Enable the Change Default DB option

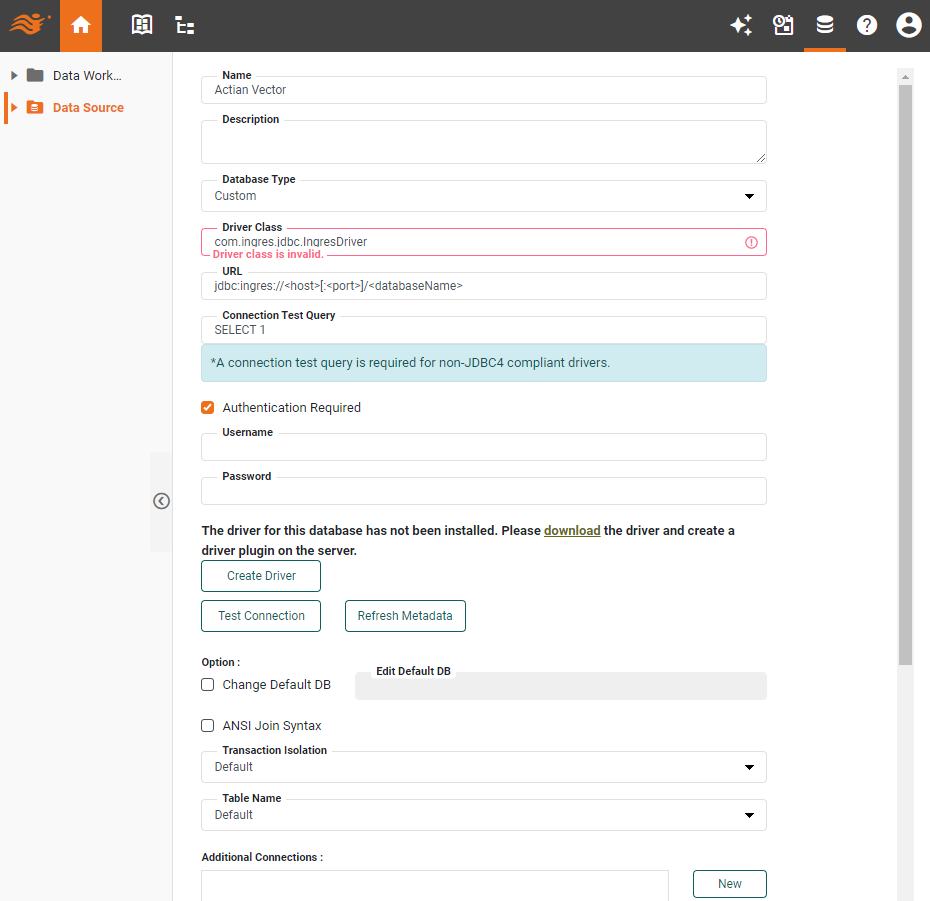pyautogui.click(x=207, y=684)
